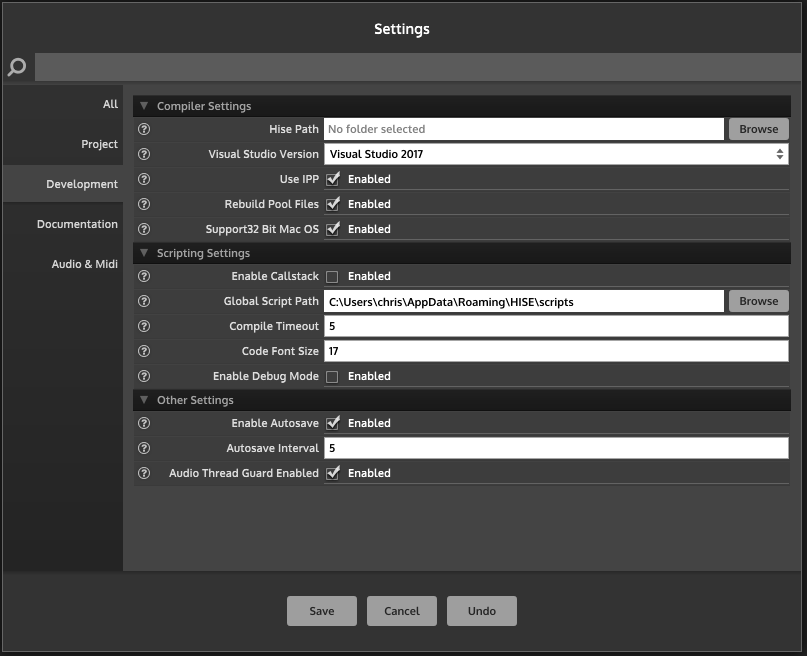Open help for Compile Timeout
This screenshot has width=807, height=656.
tap(144, 326)
